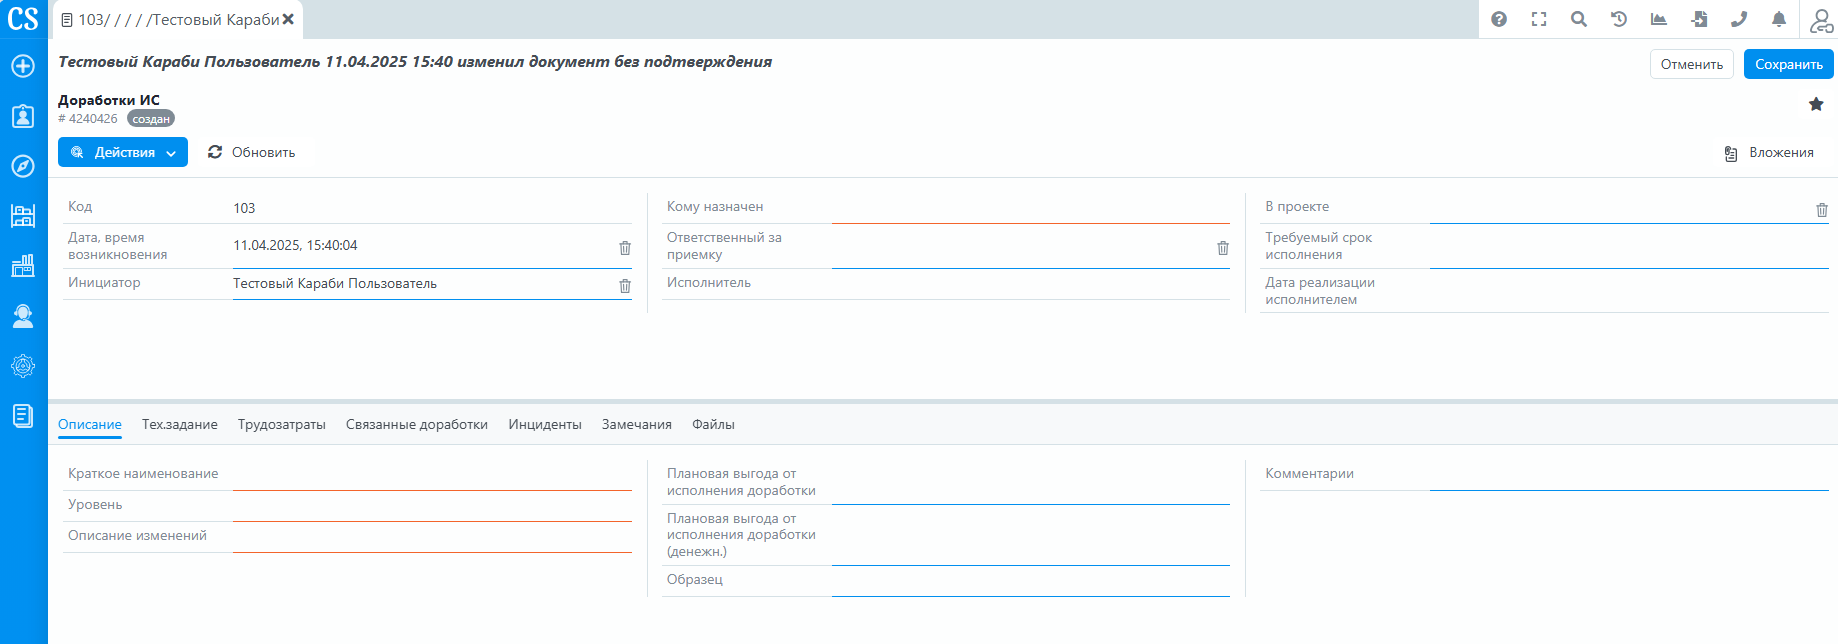The height and width of the screenshot is (644, 1838).
Task: Click the plus icon in left sidebar
Action: (x=23, y=66)
